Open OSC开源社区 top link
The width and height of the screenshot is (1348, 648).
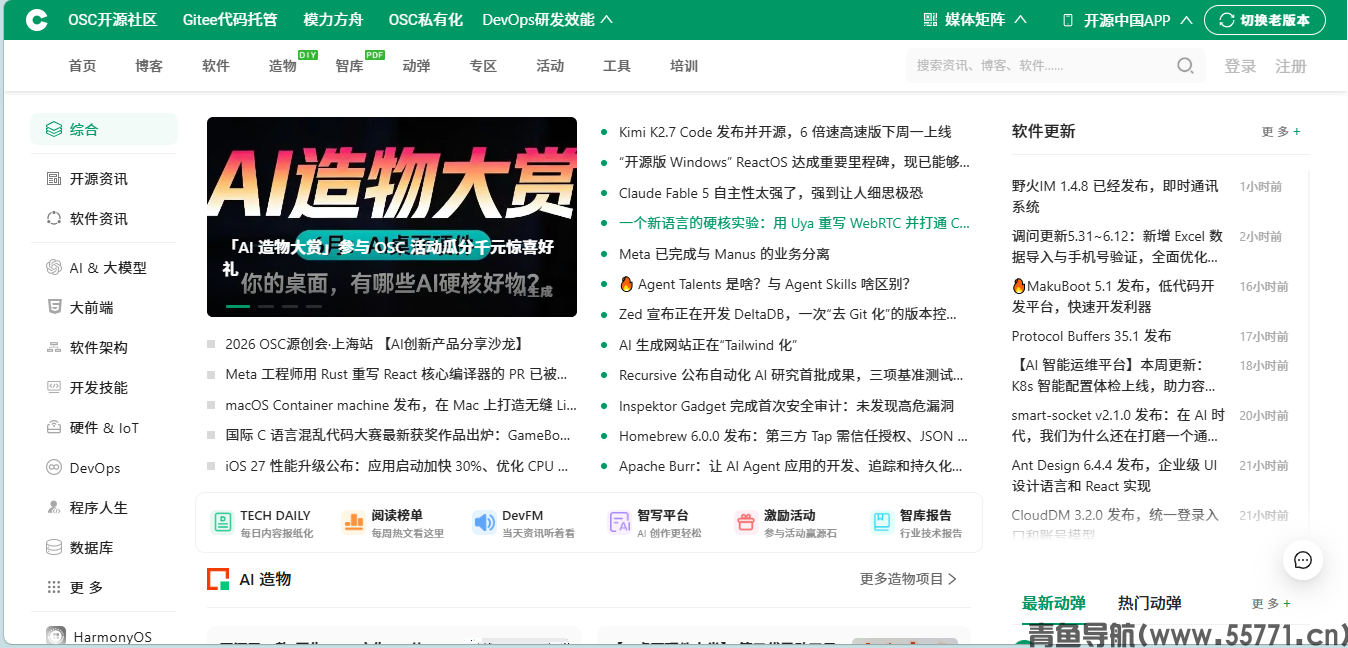point(113,20)
